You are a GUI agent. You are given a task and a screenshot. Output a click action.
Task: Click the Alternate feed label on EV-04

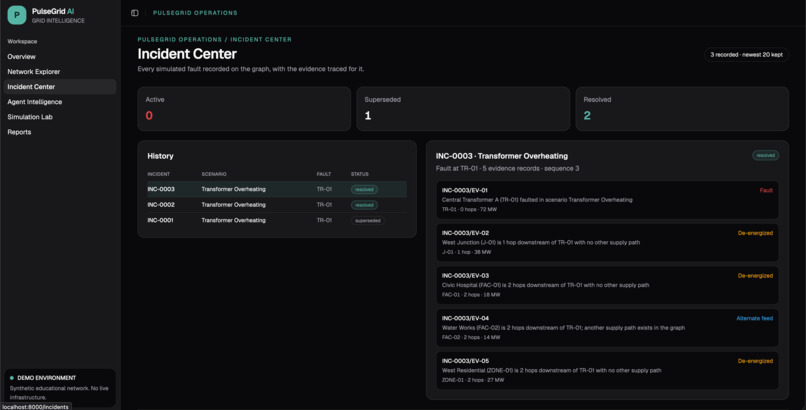click(754, 318)
